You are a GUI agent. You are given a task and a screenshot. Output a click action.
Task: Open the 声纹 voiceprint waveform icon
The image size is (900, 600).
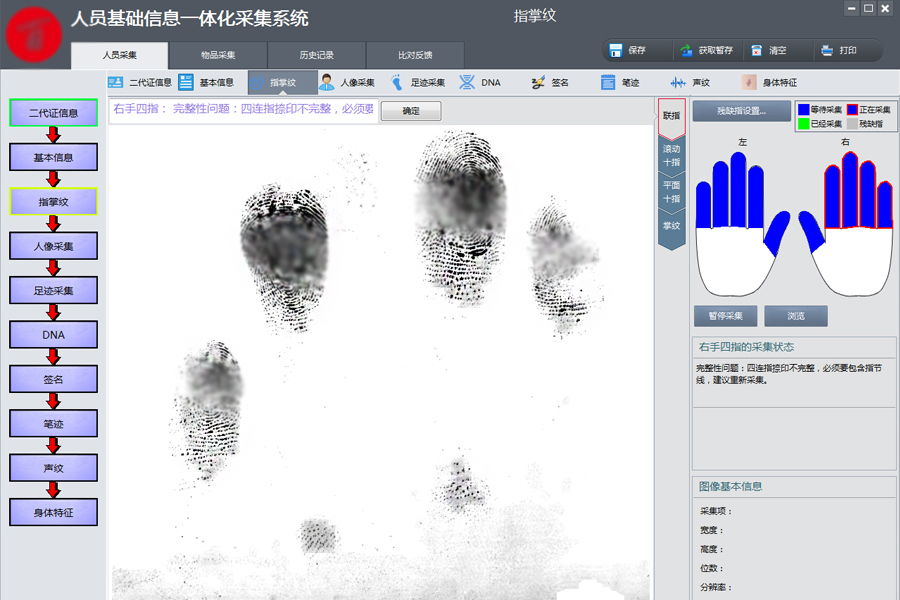click(678, 83)
